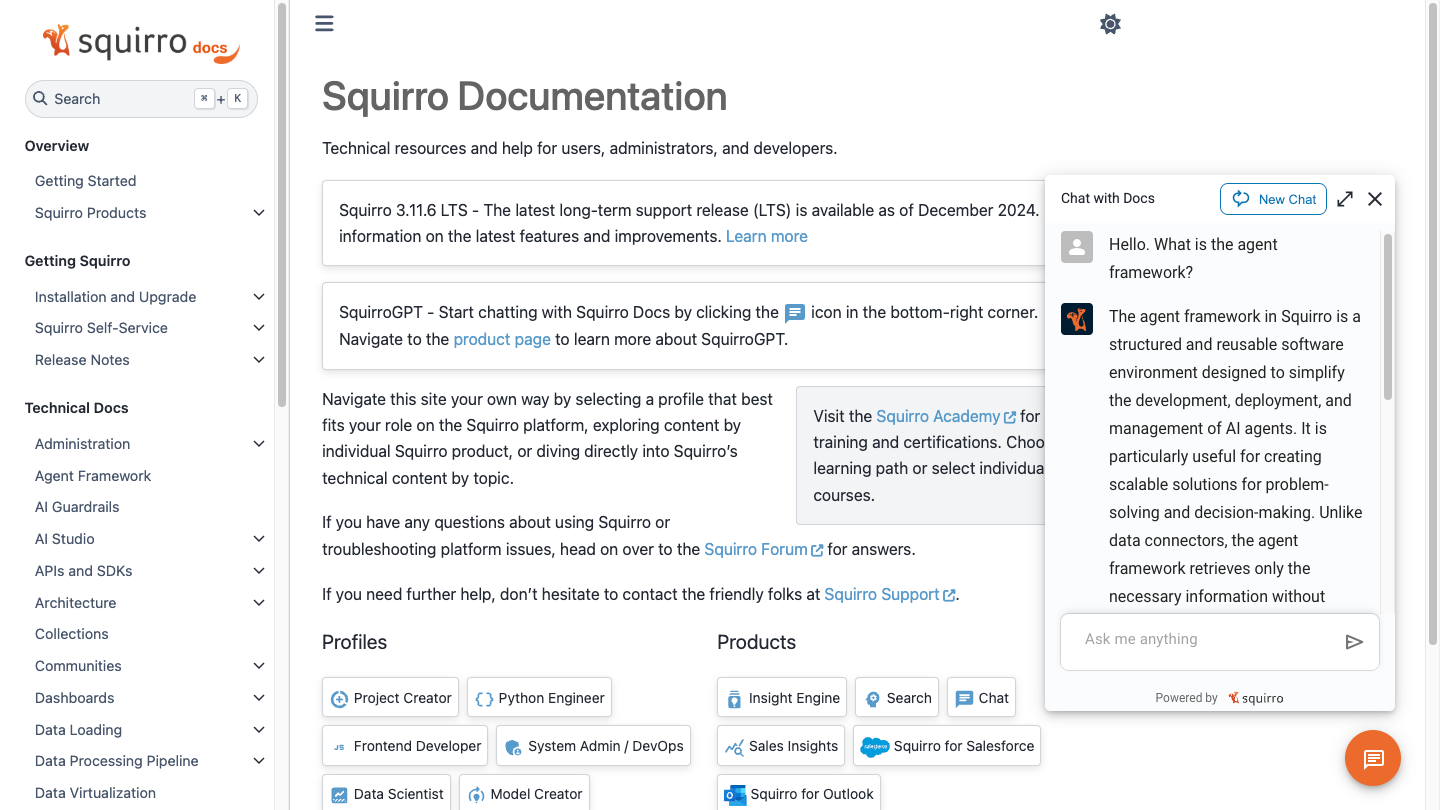This screenshot has height=810, width=1440.
Task: Expand Squirro Self-Service chevron
Action: [259, 328]
